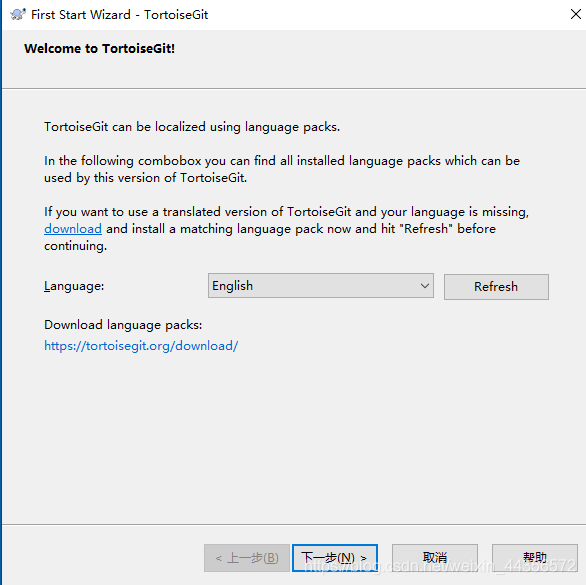Close the First Start Wizard window
586x585 pixels.
(x=576, y=14)
